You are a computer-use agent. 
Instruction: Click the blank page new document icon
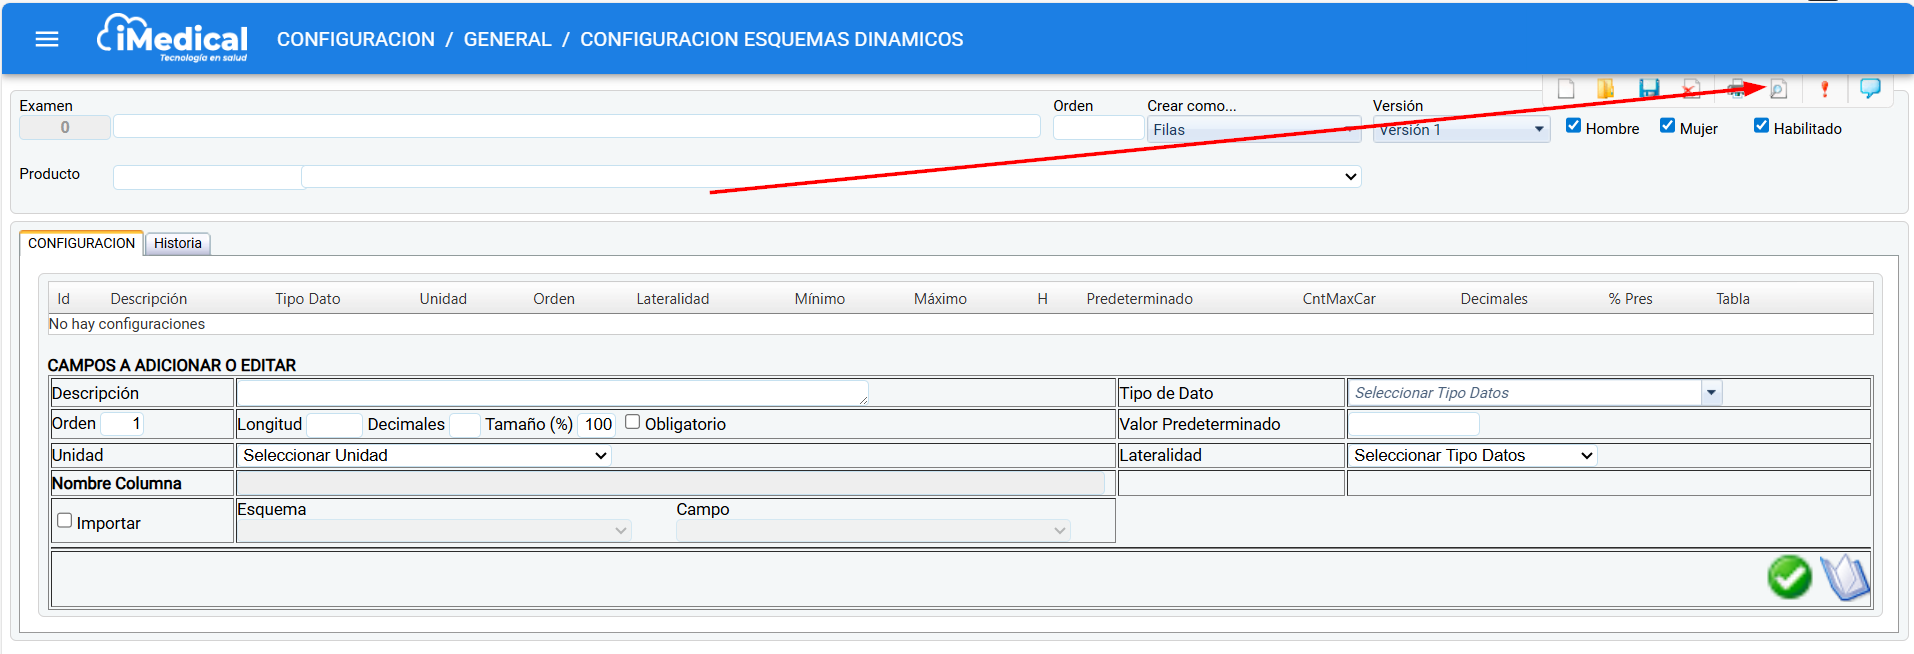1566,89
